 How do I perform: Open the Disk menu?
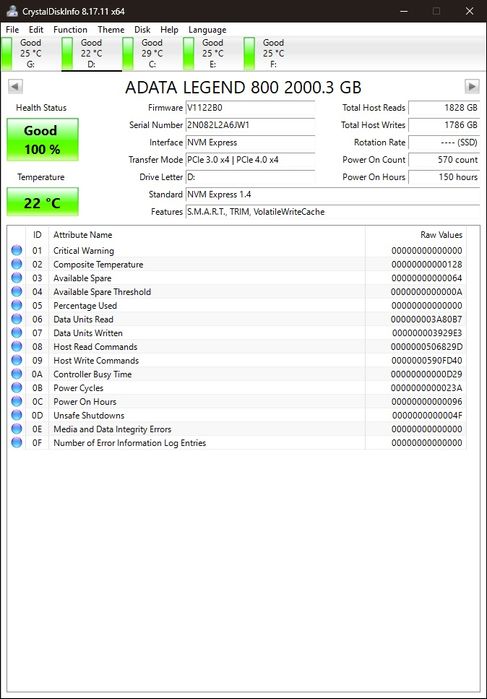(142, 29)
